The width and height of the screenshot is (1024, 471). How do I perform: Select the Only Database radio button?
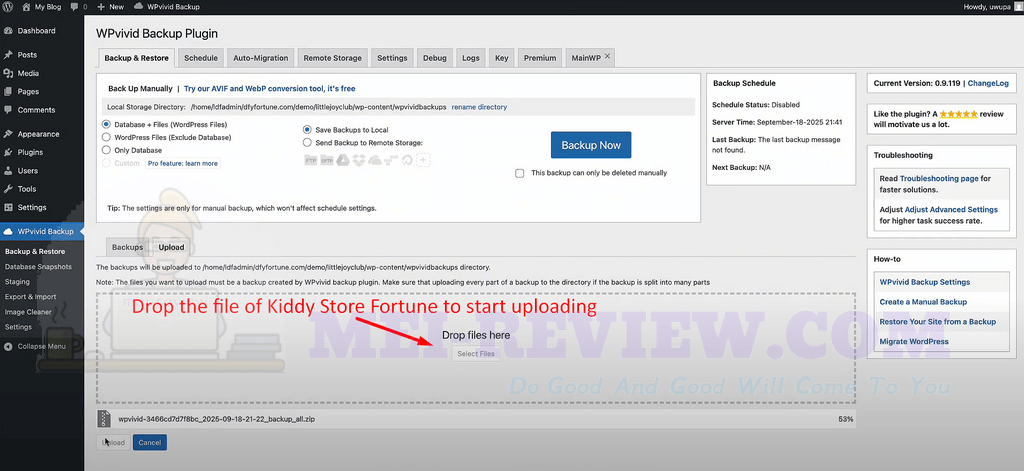tap(106, 150)
